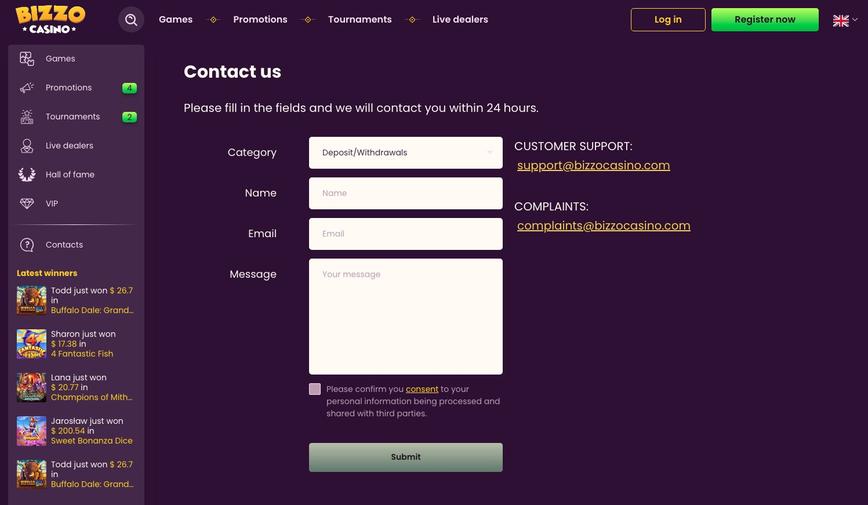Submit the contact form
868x505 pixels.
(406, 457)
